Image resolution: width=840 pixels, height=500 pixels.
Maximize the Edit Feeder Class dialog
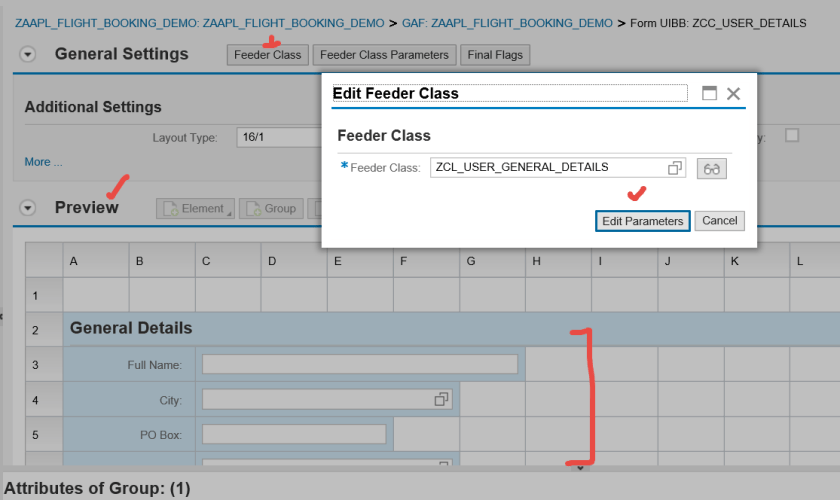[709, 93]
